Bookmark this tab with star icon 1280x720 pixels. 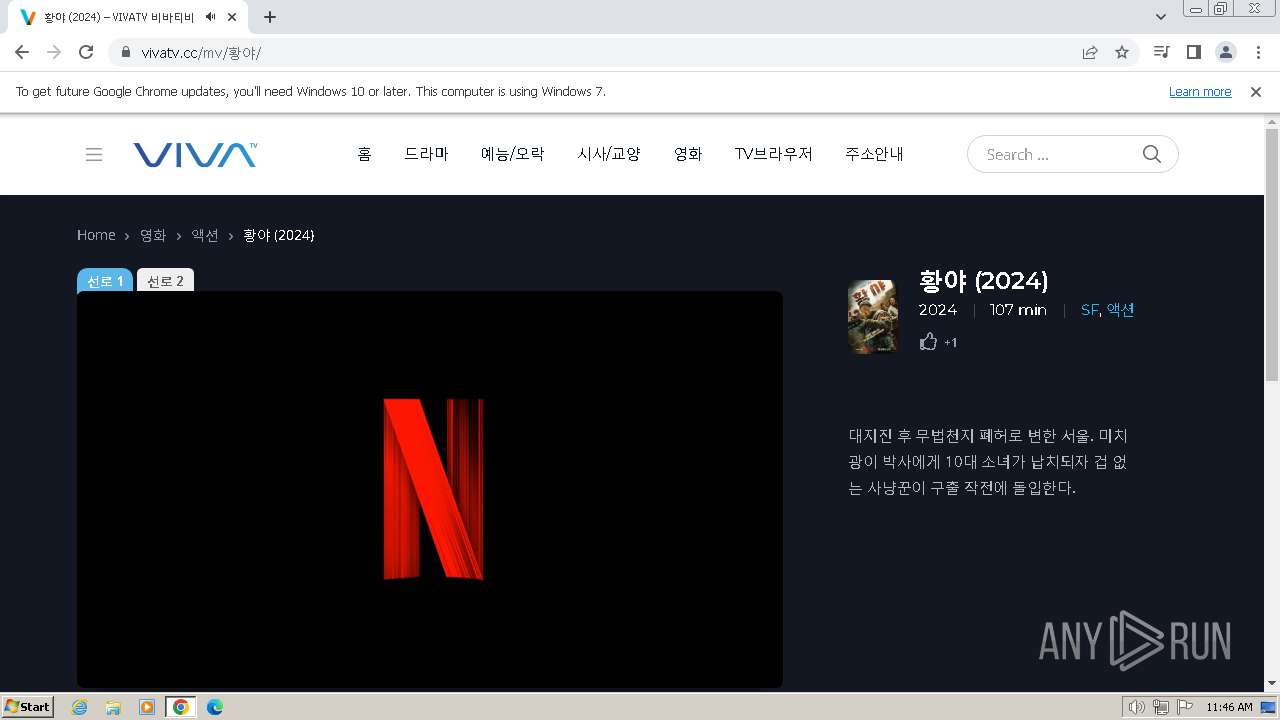tap(1122, 52)
